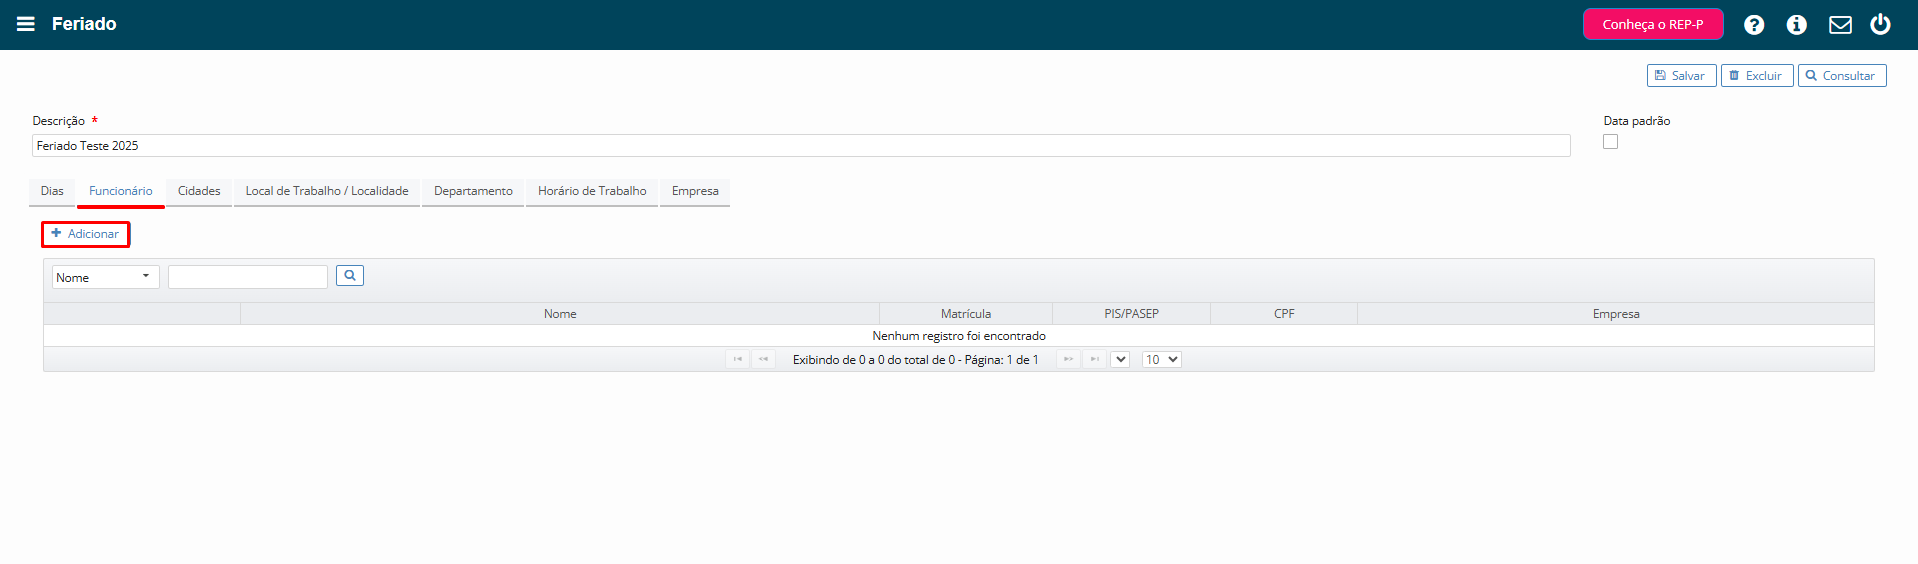This screenshot has width=1918, height=564.
Task: Focus the Descrição input field
Action: [x=801, y=145]
